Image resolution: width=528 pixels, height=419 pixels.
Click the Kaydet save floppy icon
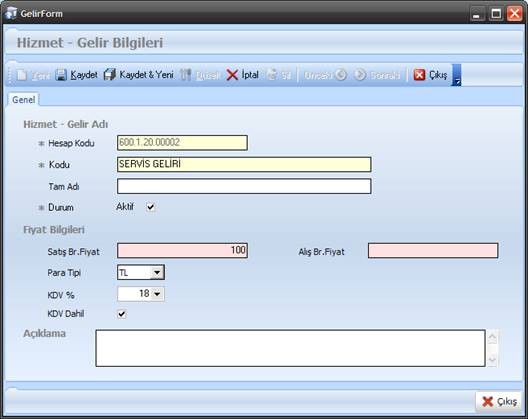[x=61, y=75]
